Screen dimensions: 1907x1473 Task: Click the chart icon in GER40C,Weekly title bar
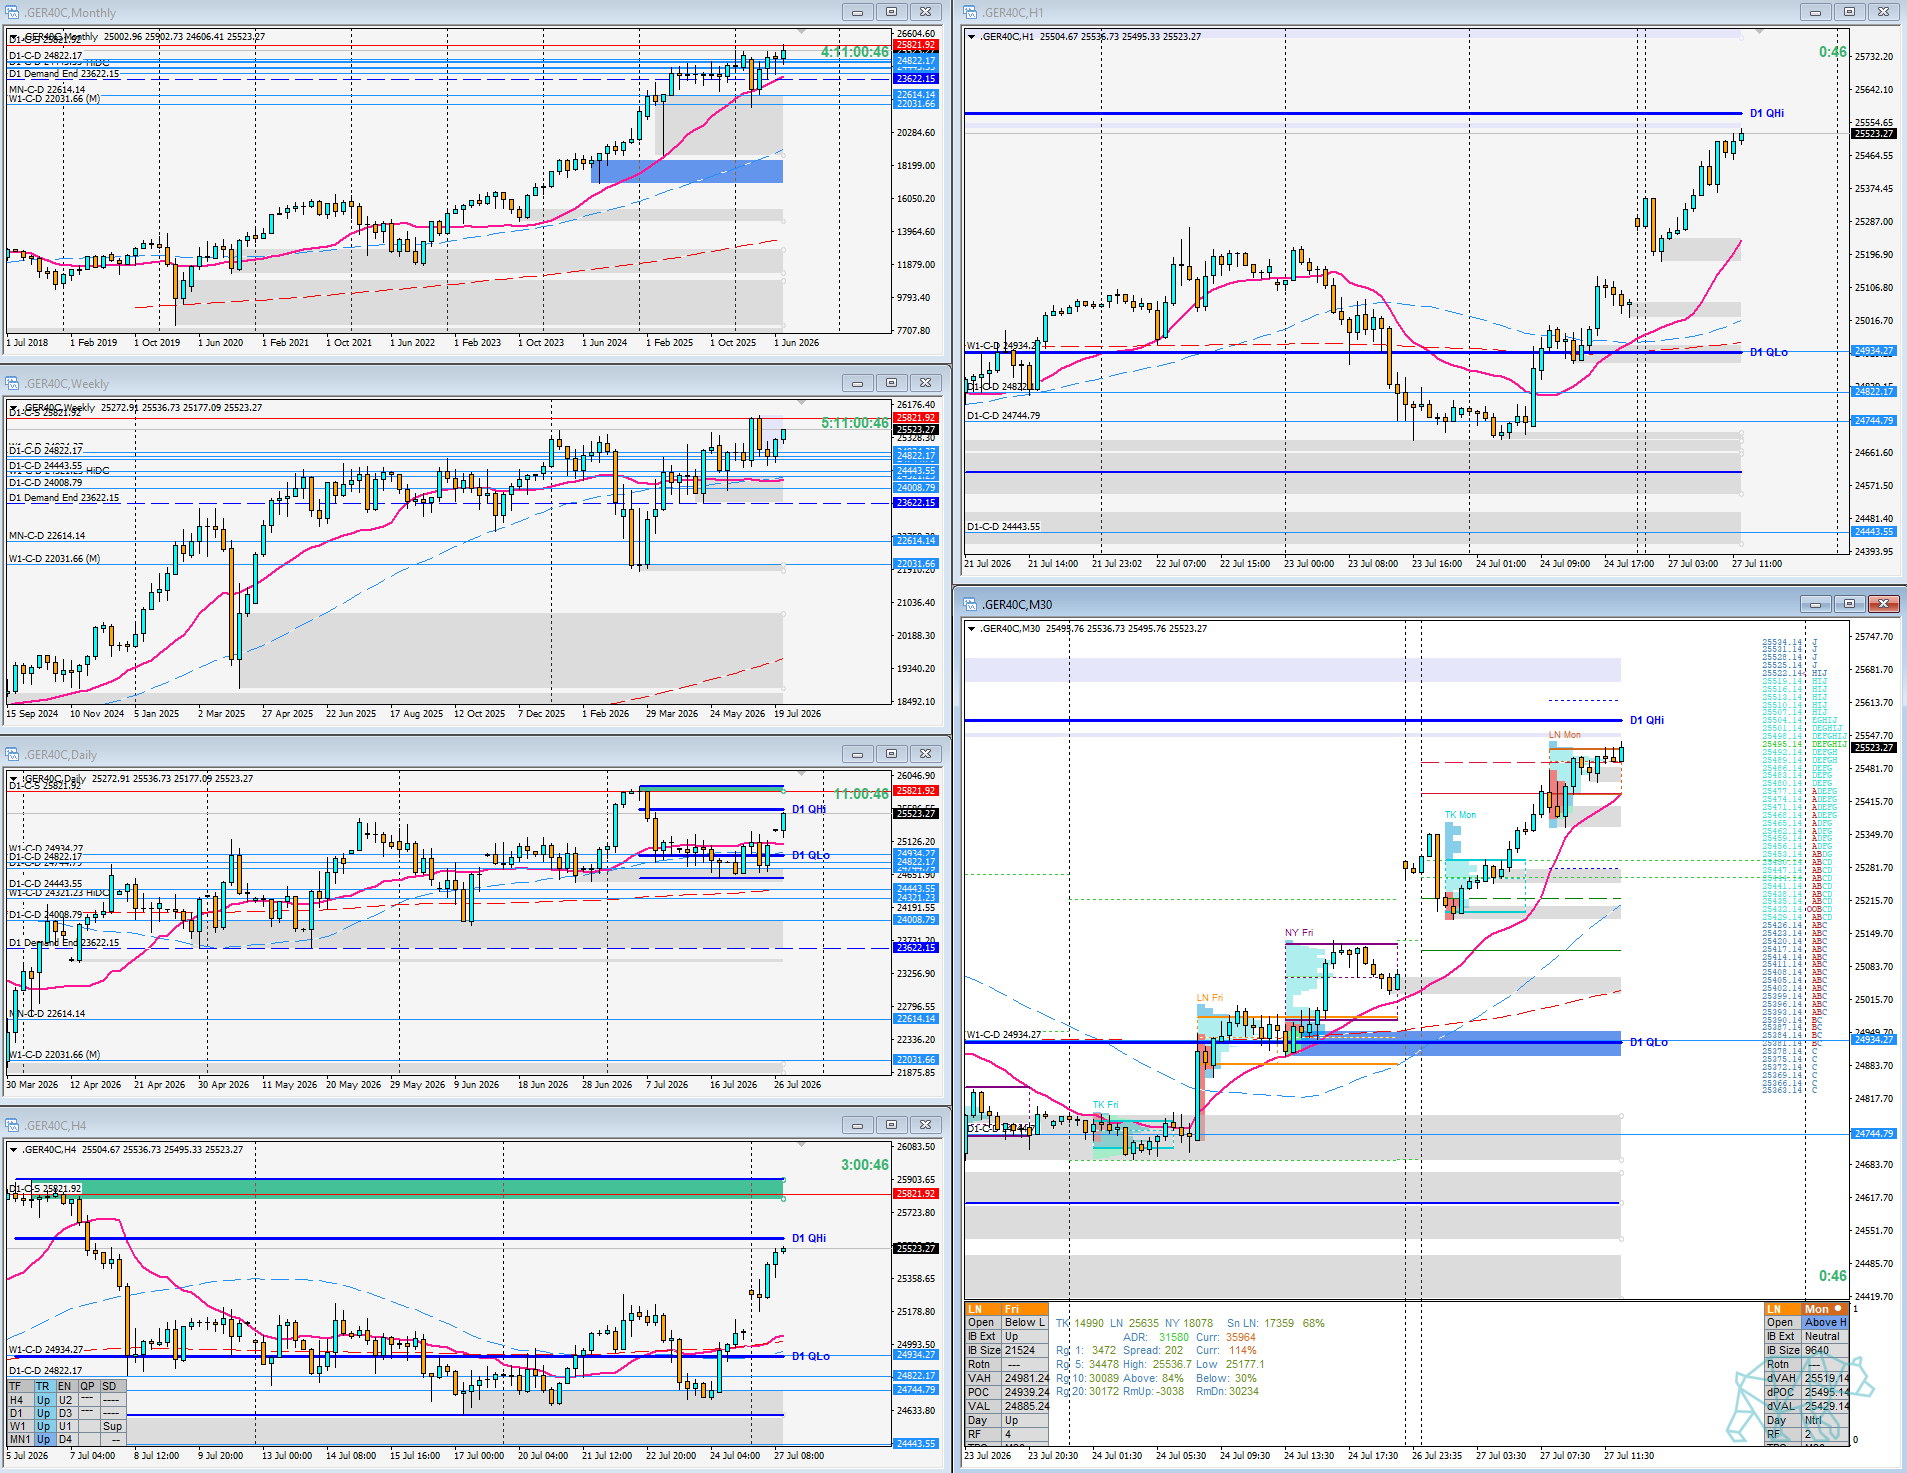coord(12,383)
